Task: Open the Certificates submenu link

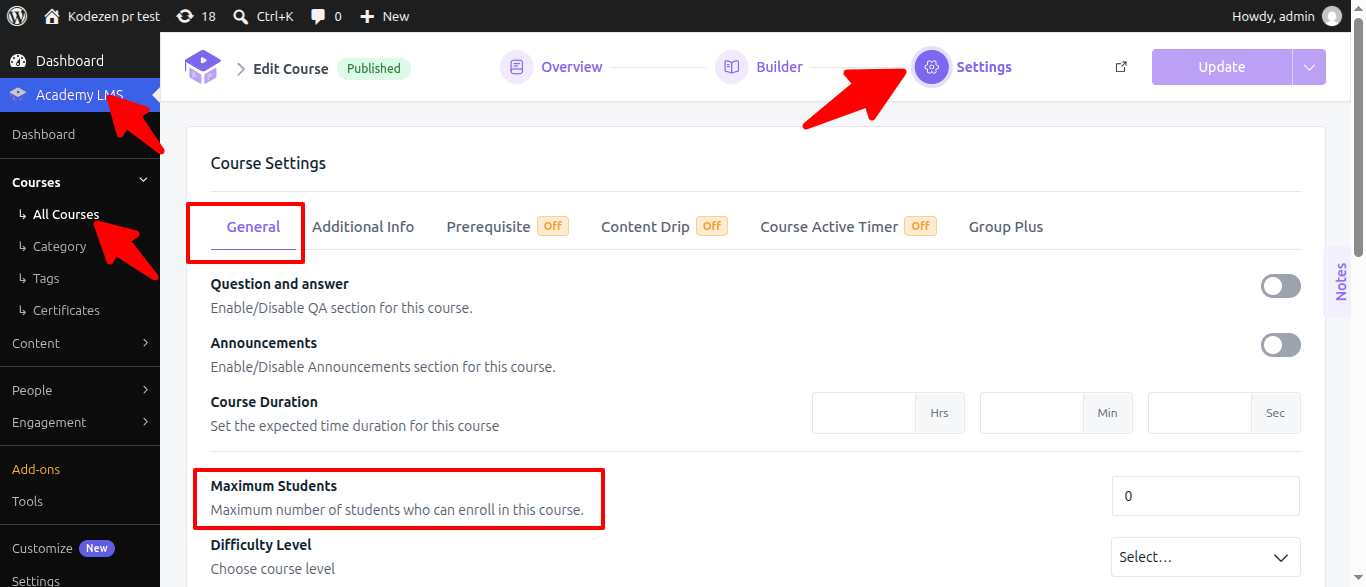Action: (66, 310)
